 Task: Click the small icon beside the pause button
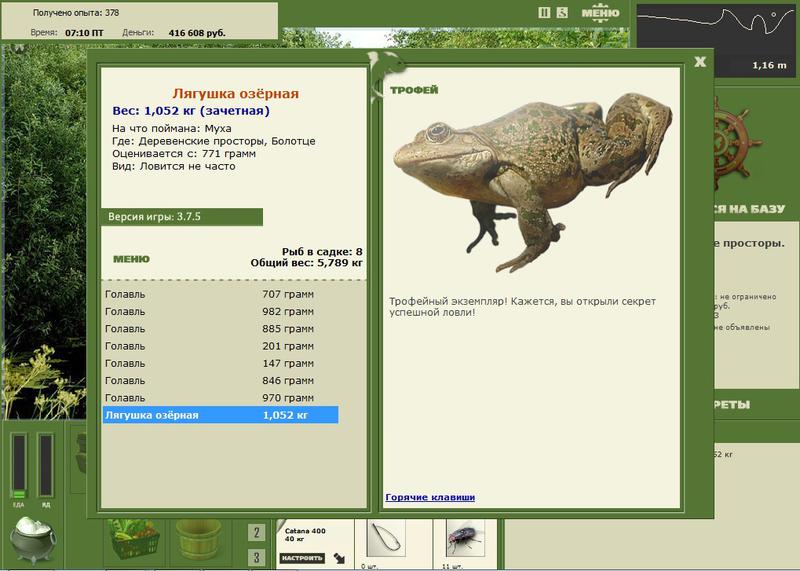pyautogui.click(x=562, y=13)
